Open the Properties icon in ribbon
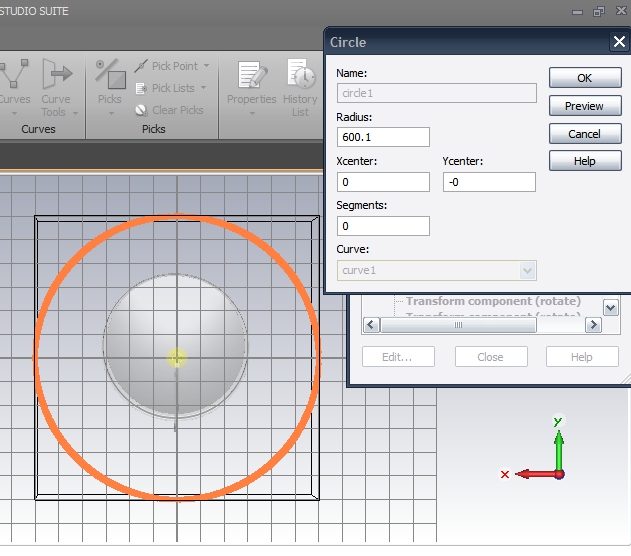Image resolution: width=631 pixels, height=556 pixels. (251, 76)
